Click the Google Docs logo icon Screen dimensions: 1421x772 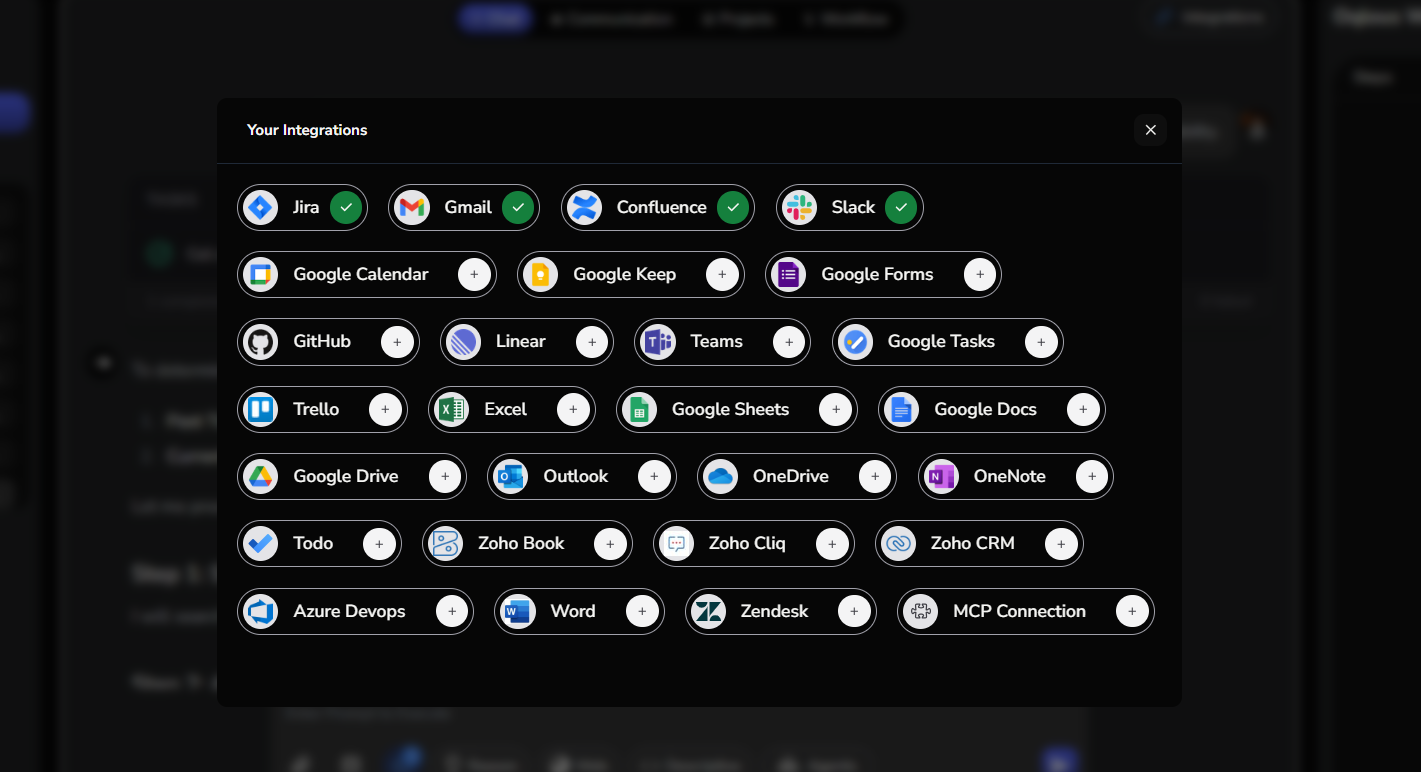901,410
